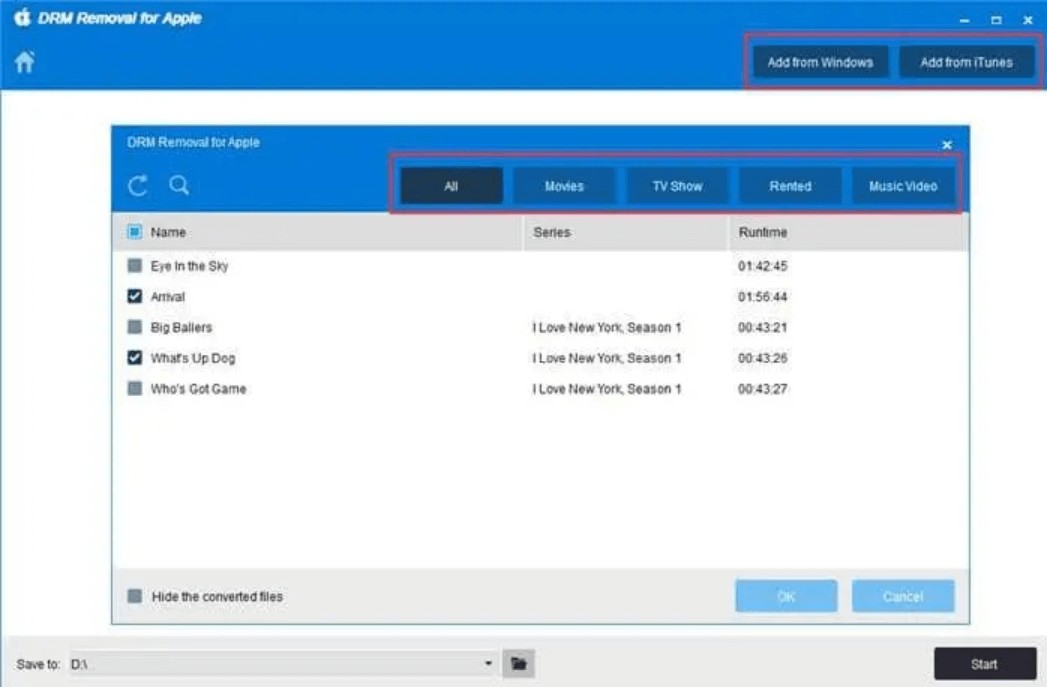Close the DRM Removal dialog
1047x687 pixels.
947,145
